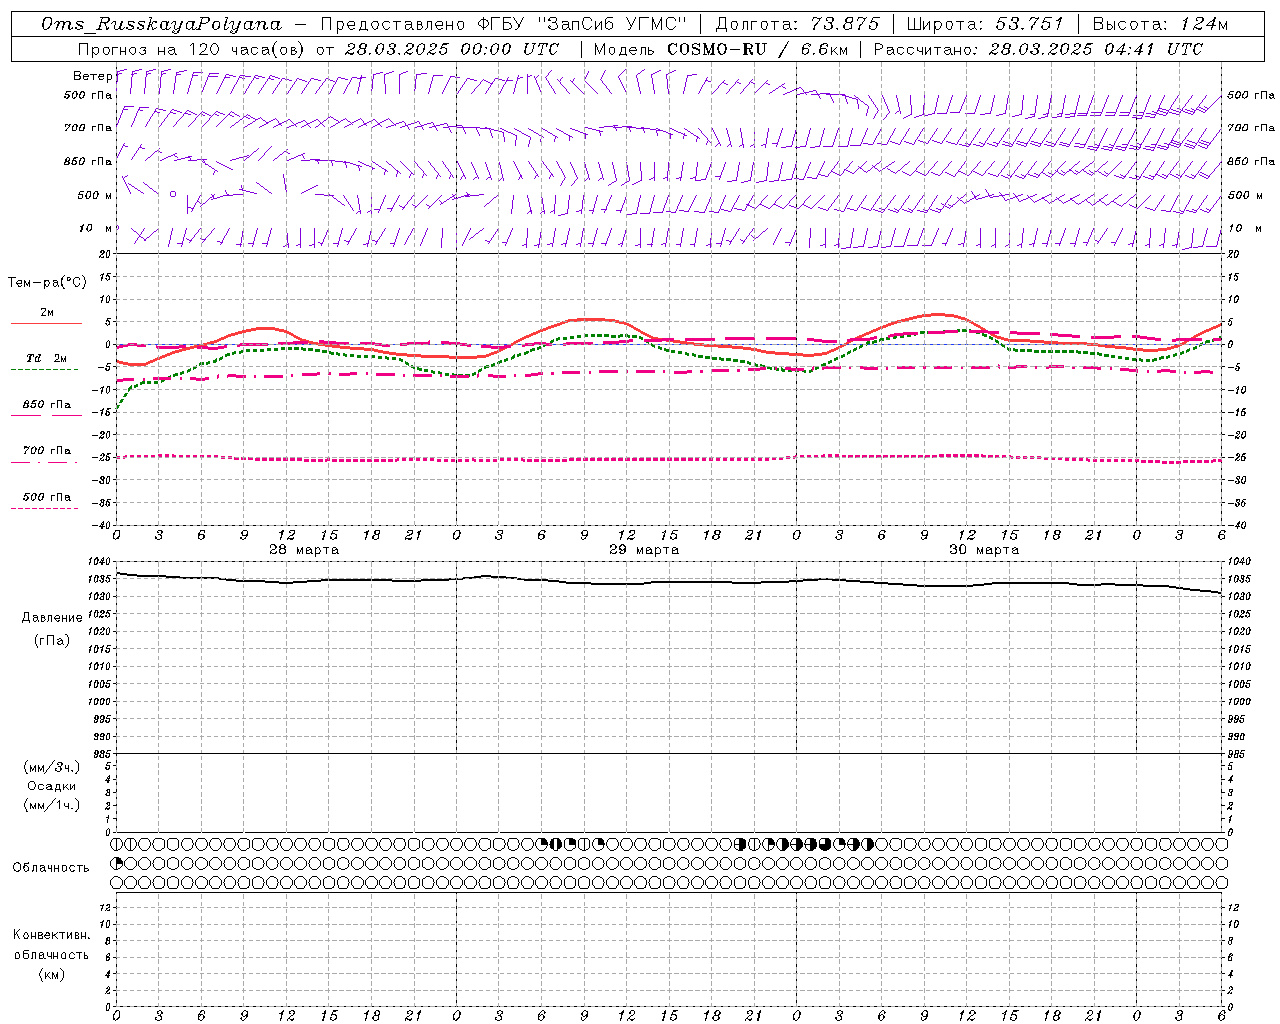The height and width of the screenshot is (1024, 1280).
Task: Click the 28 марта date label
Action: (x=304, y=550)
